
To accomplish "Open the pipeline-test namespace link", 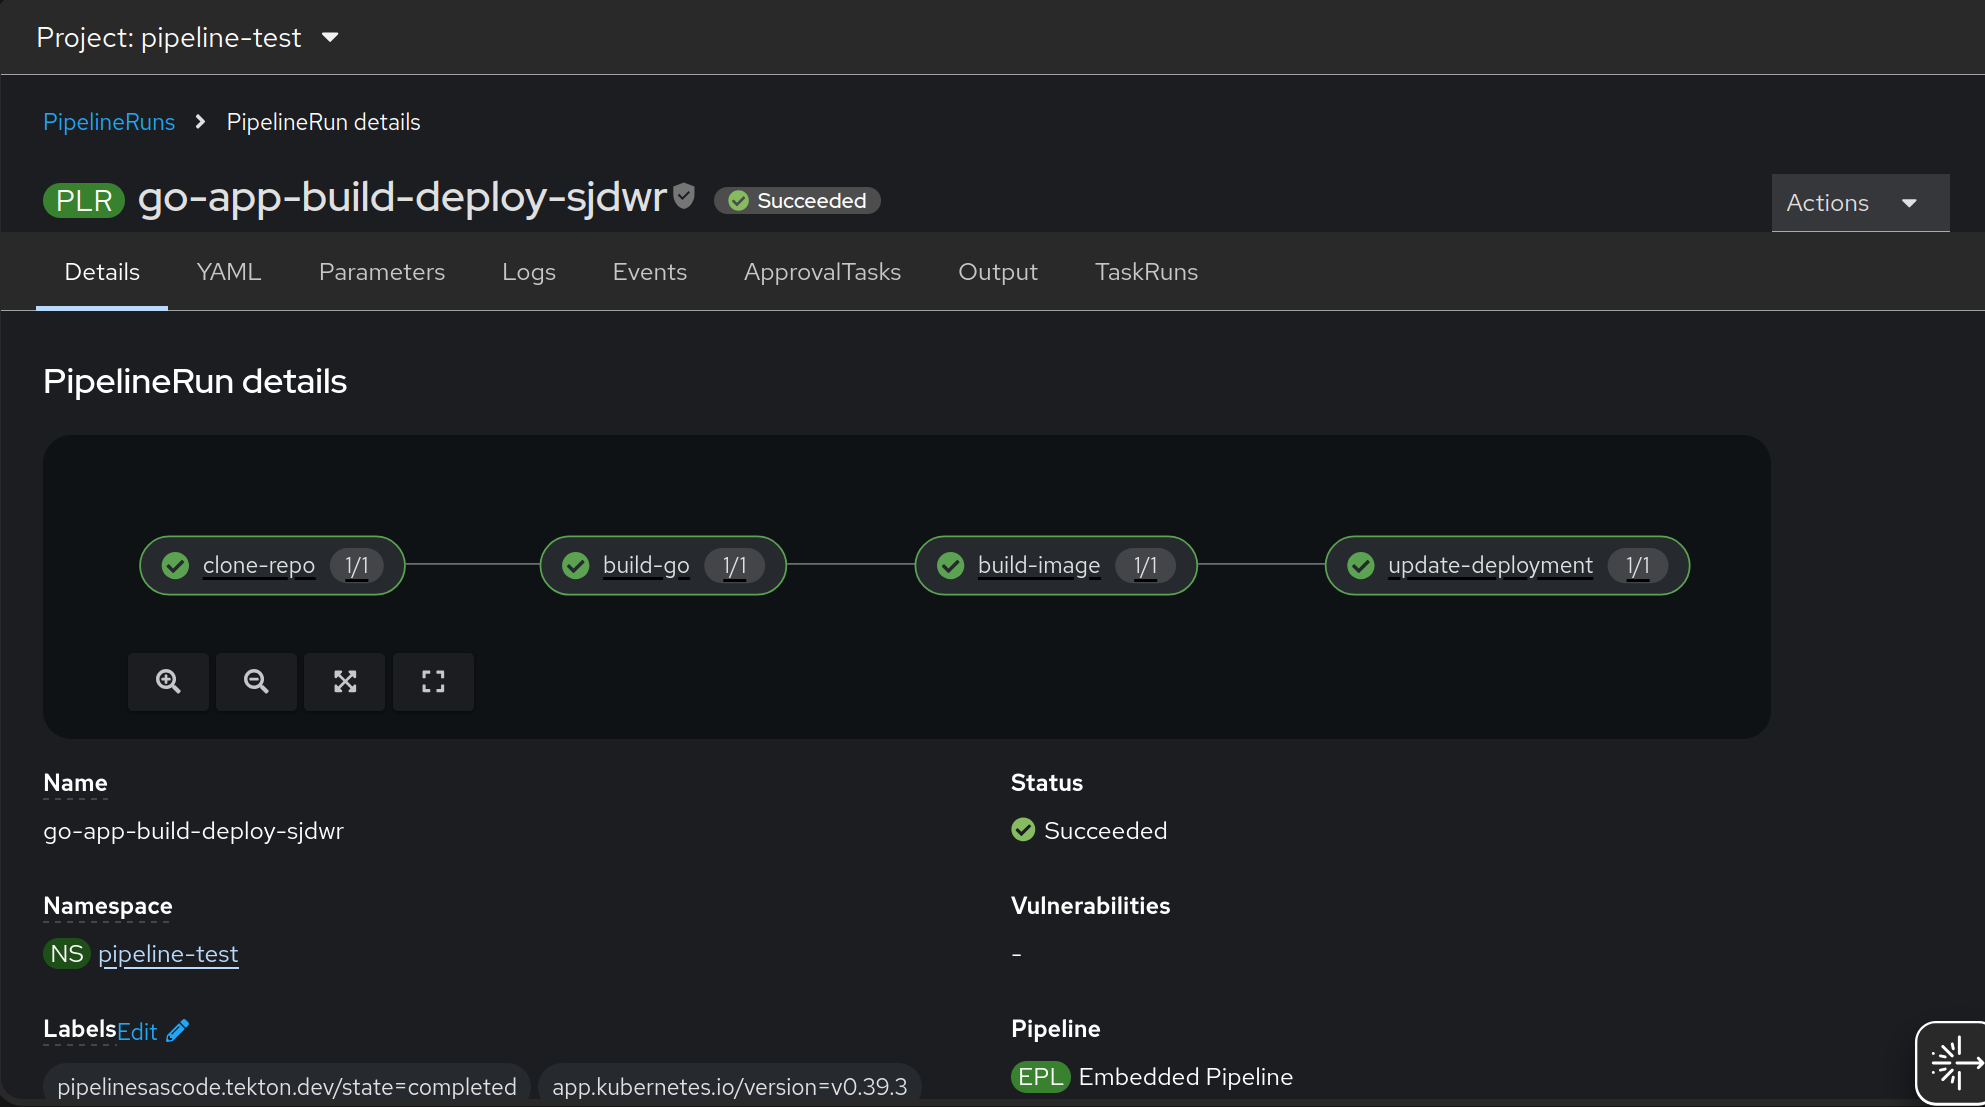I will coord(168,954).
